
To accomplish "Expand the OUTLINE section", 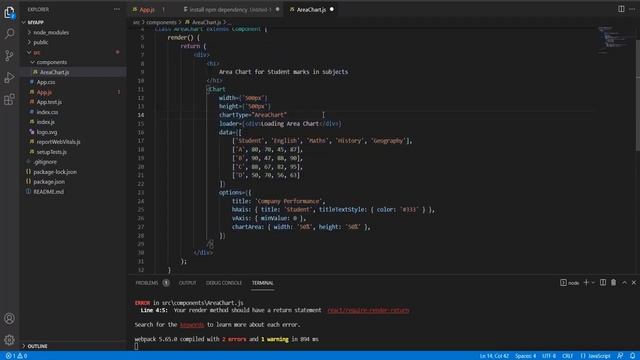I will coord(38,346).
